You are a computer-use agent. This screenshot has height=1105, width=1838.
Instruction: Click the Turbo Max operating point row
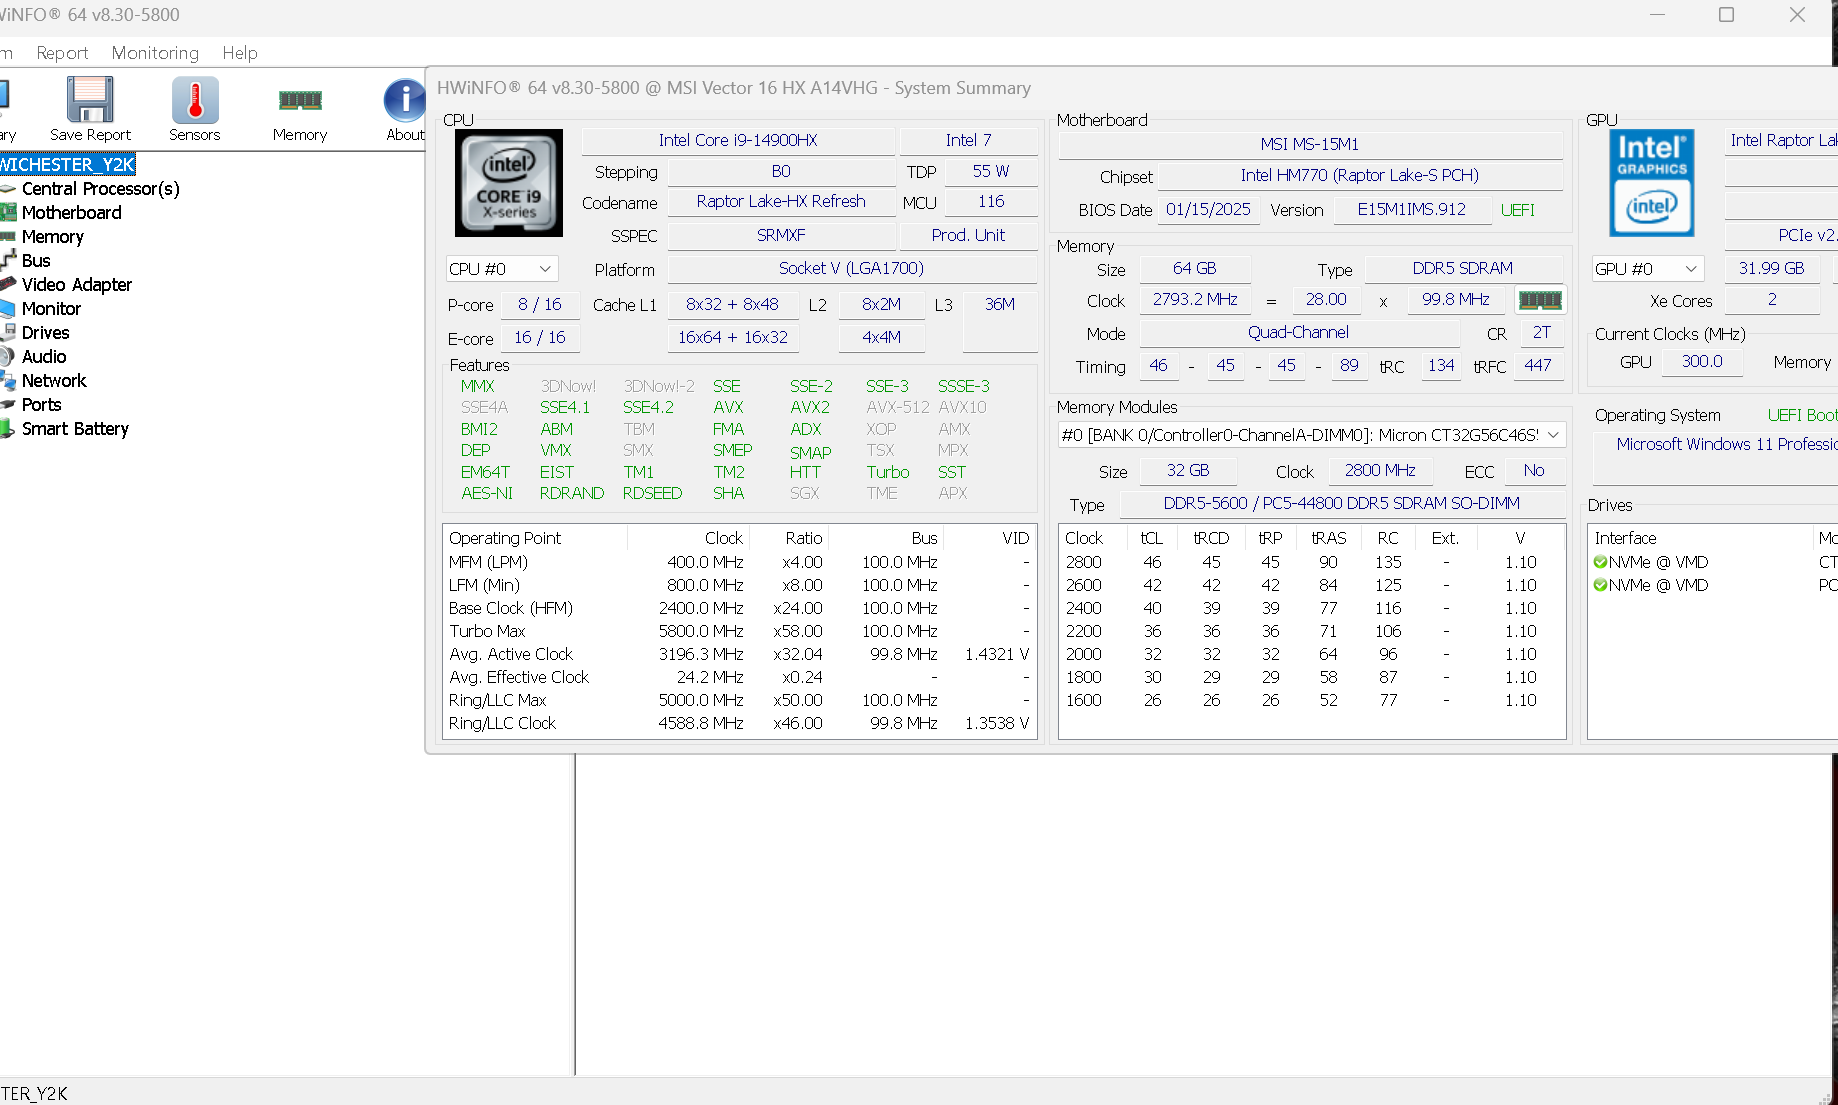739,631
